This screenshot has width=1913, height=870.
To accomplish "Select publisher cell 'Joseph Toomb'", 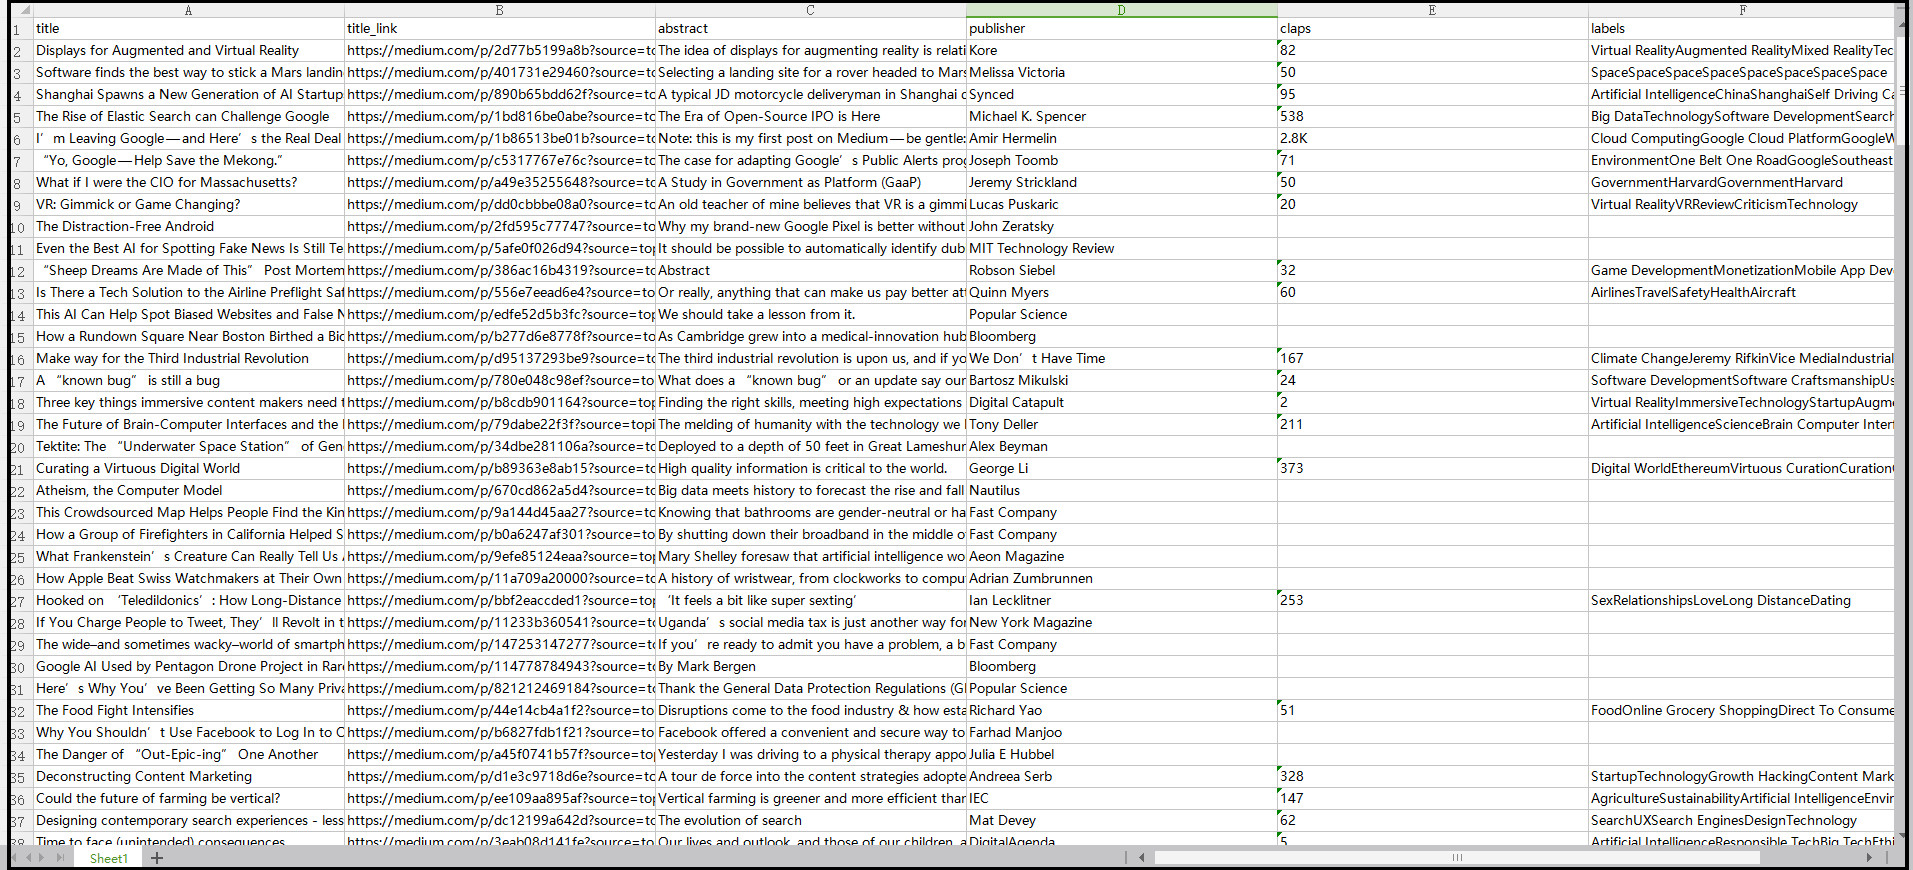I will (x=1121, y=160).
